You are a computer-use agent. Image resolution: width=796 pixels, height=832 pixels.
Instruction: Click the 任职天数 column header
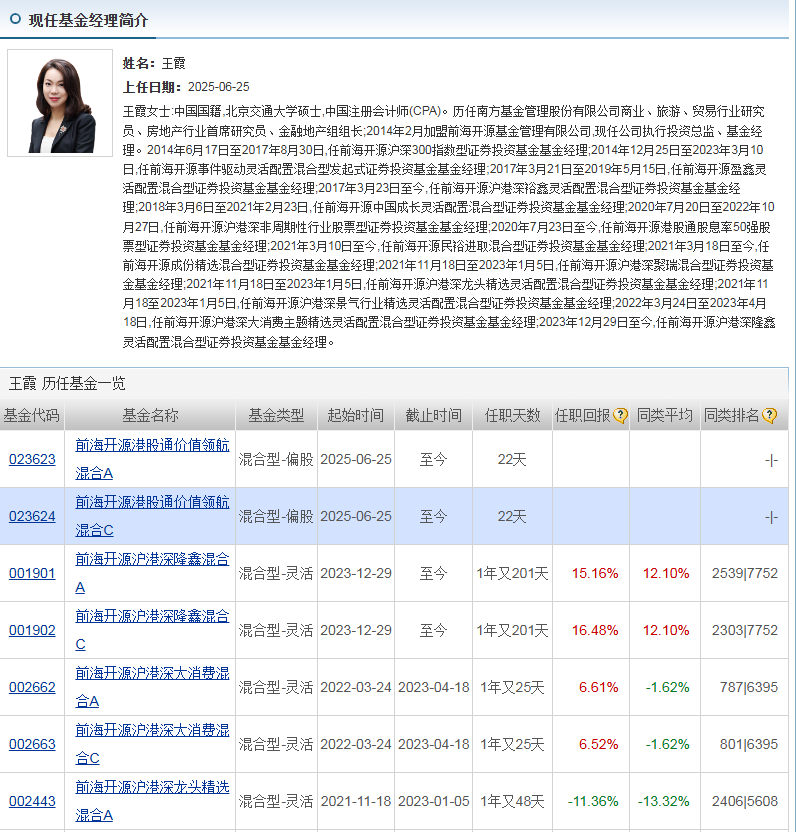[x=513, y=415]
